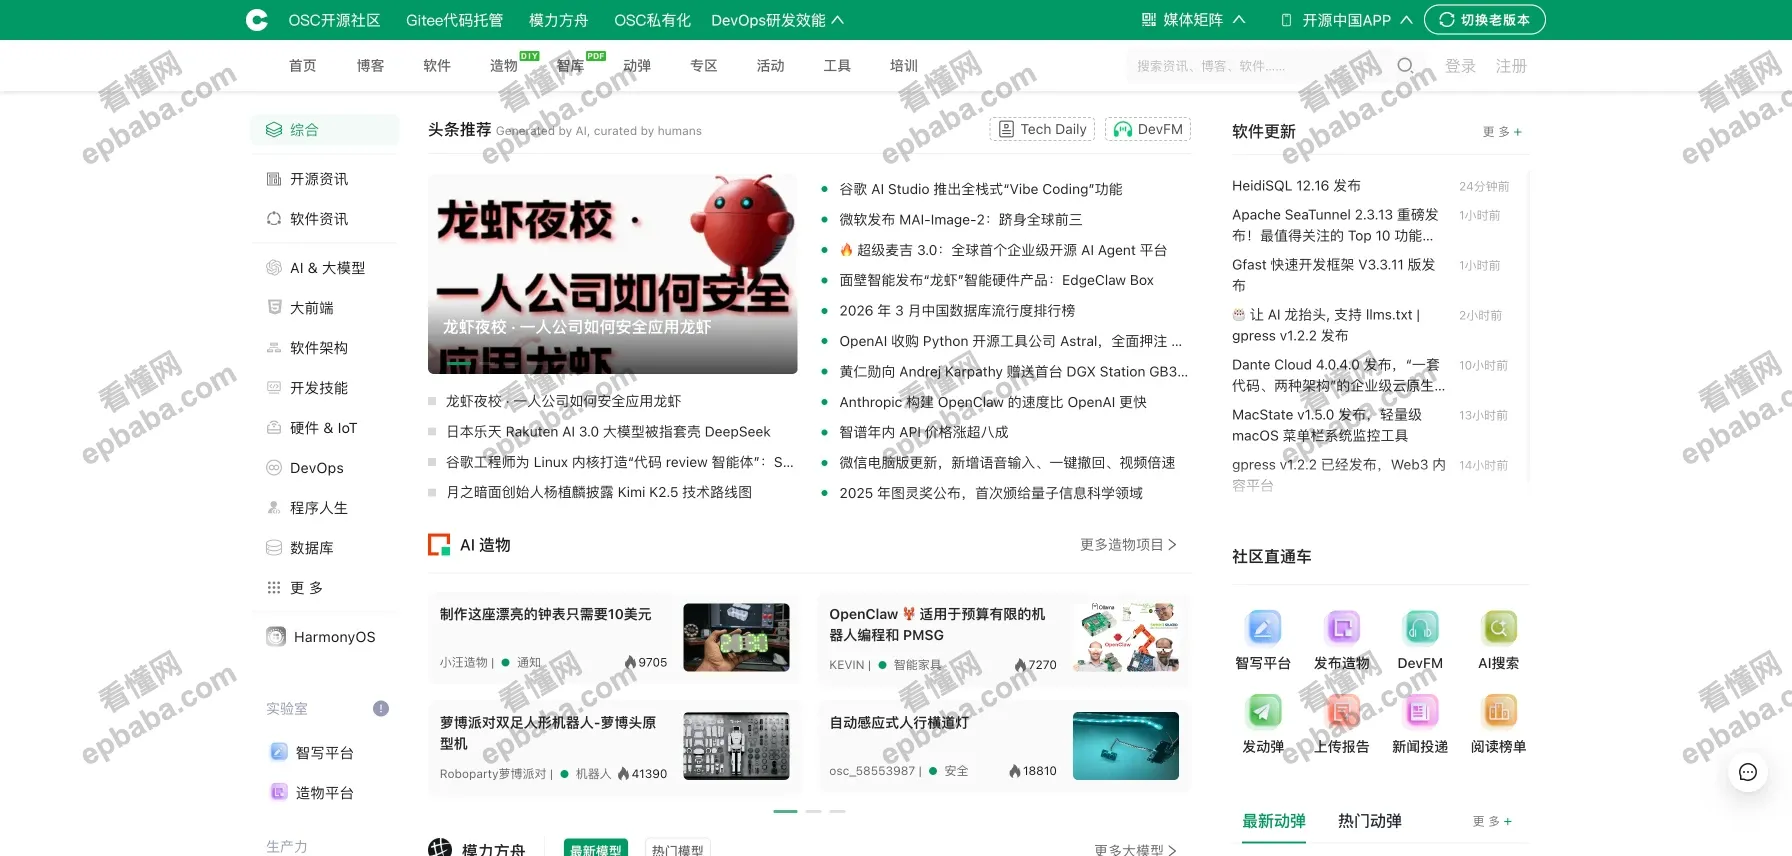The height and width of the screenshot is (856, 1792).
Task: Open the 发布造物 icon
Action: (x=1342, y=628)
